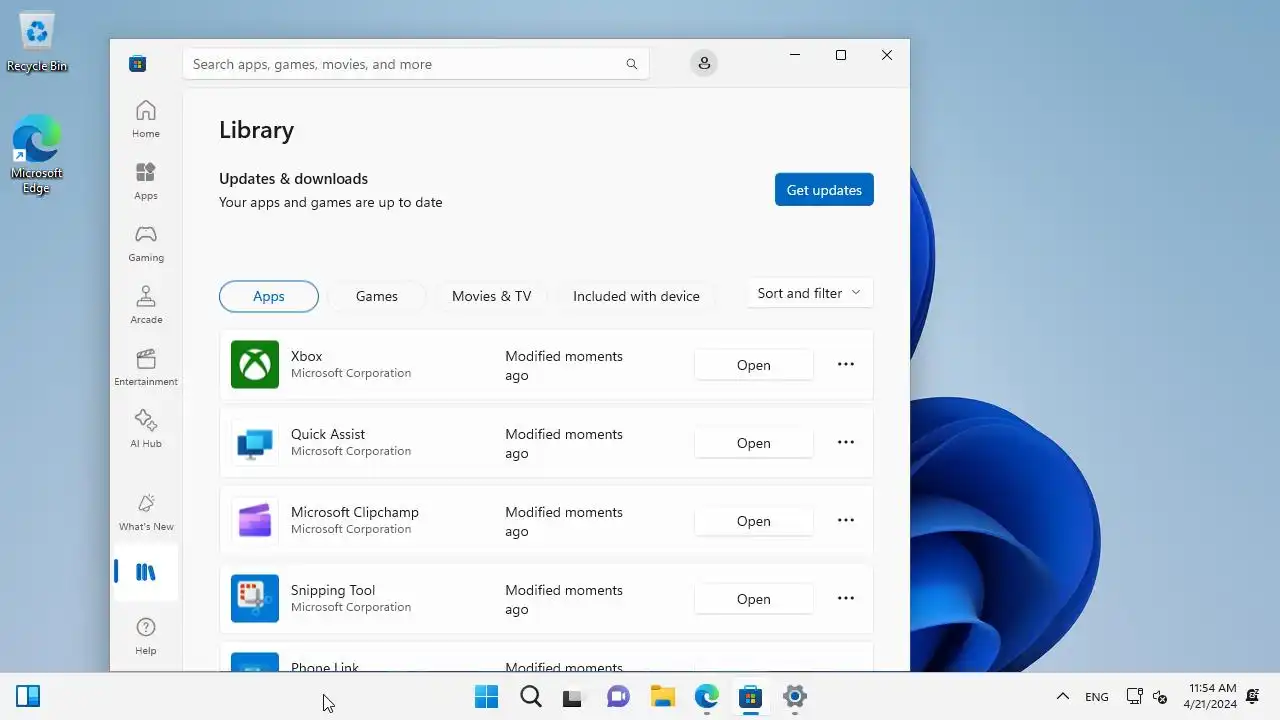Screen dimensions: 1280x720
Task: Open Widgets button on taskbar
Action: [x=28, y=696]
